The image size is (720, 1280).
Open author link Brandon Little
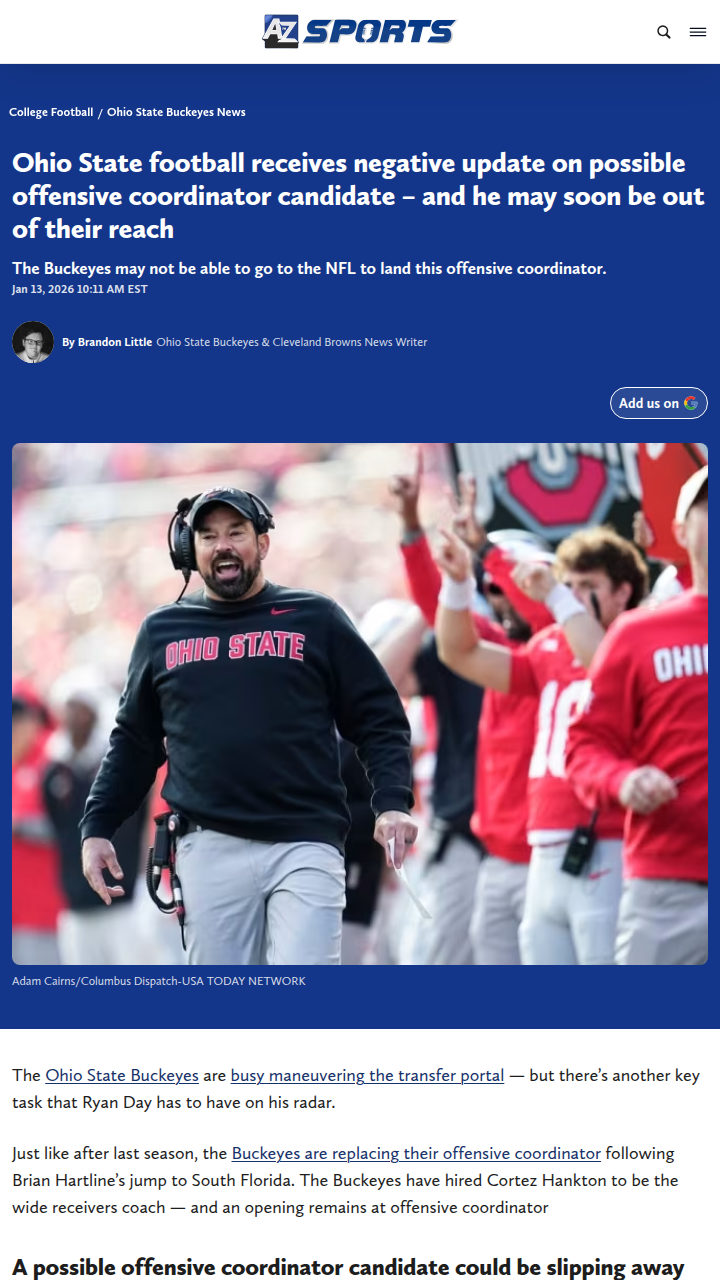pos(114,342)
